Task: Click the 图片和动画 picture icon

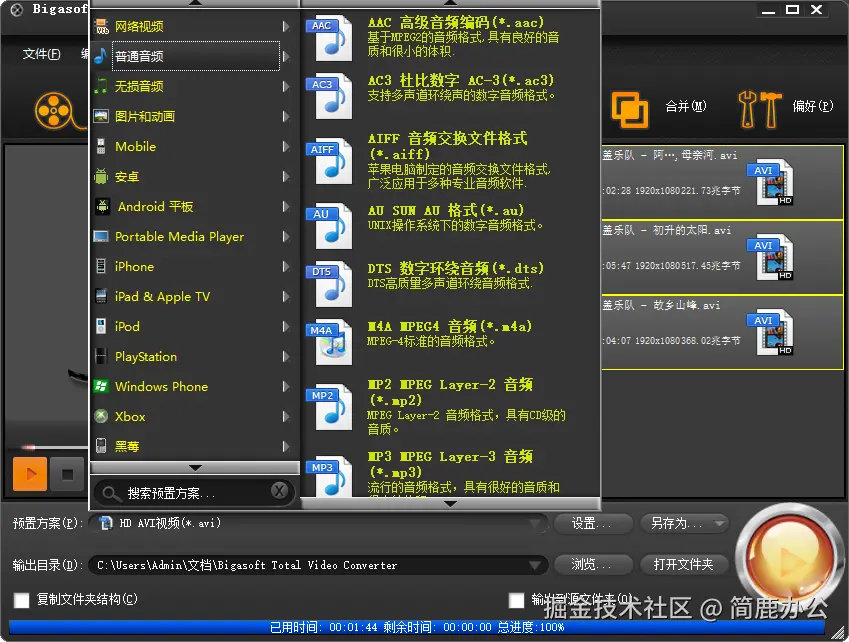Action: point(101,116)
